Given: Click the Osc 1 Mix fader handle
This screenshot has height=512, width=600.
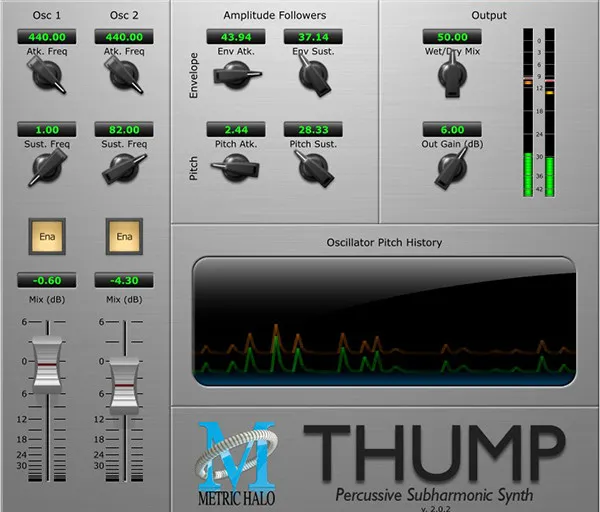Looking at the screenshot, I should coord(46,366).
